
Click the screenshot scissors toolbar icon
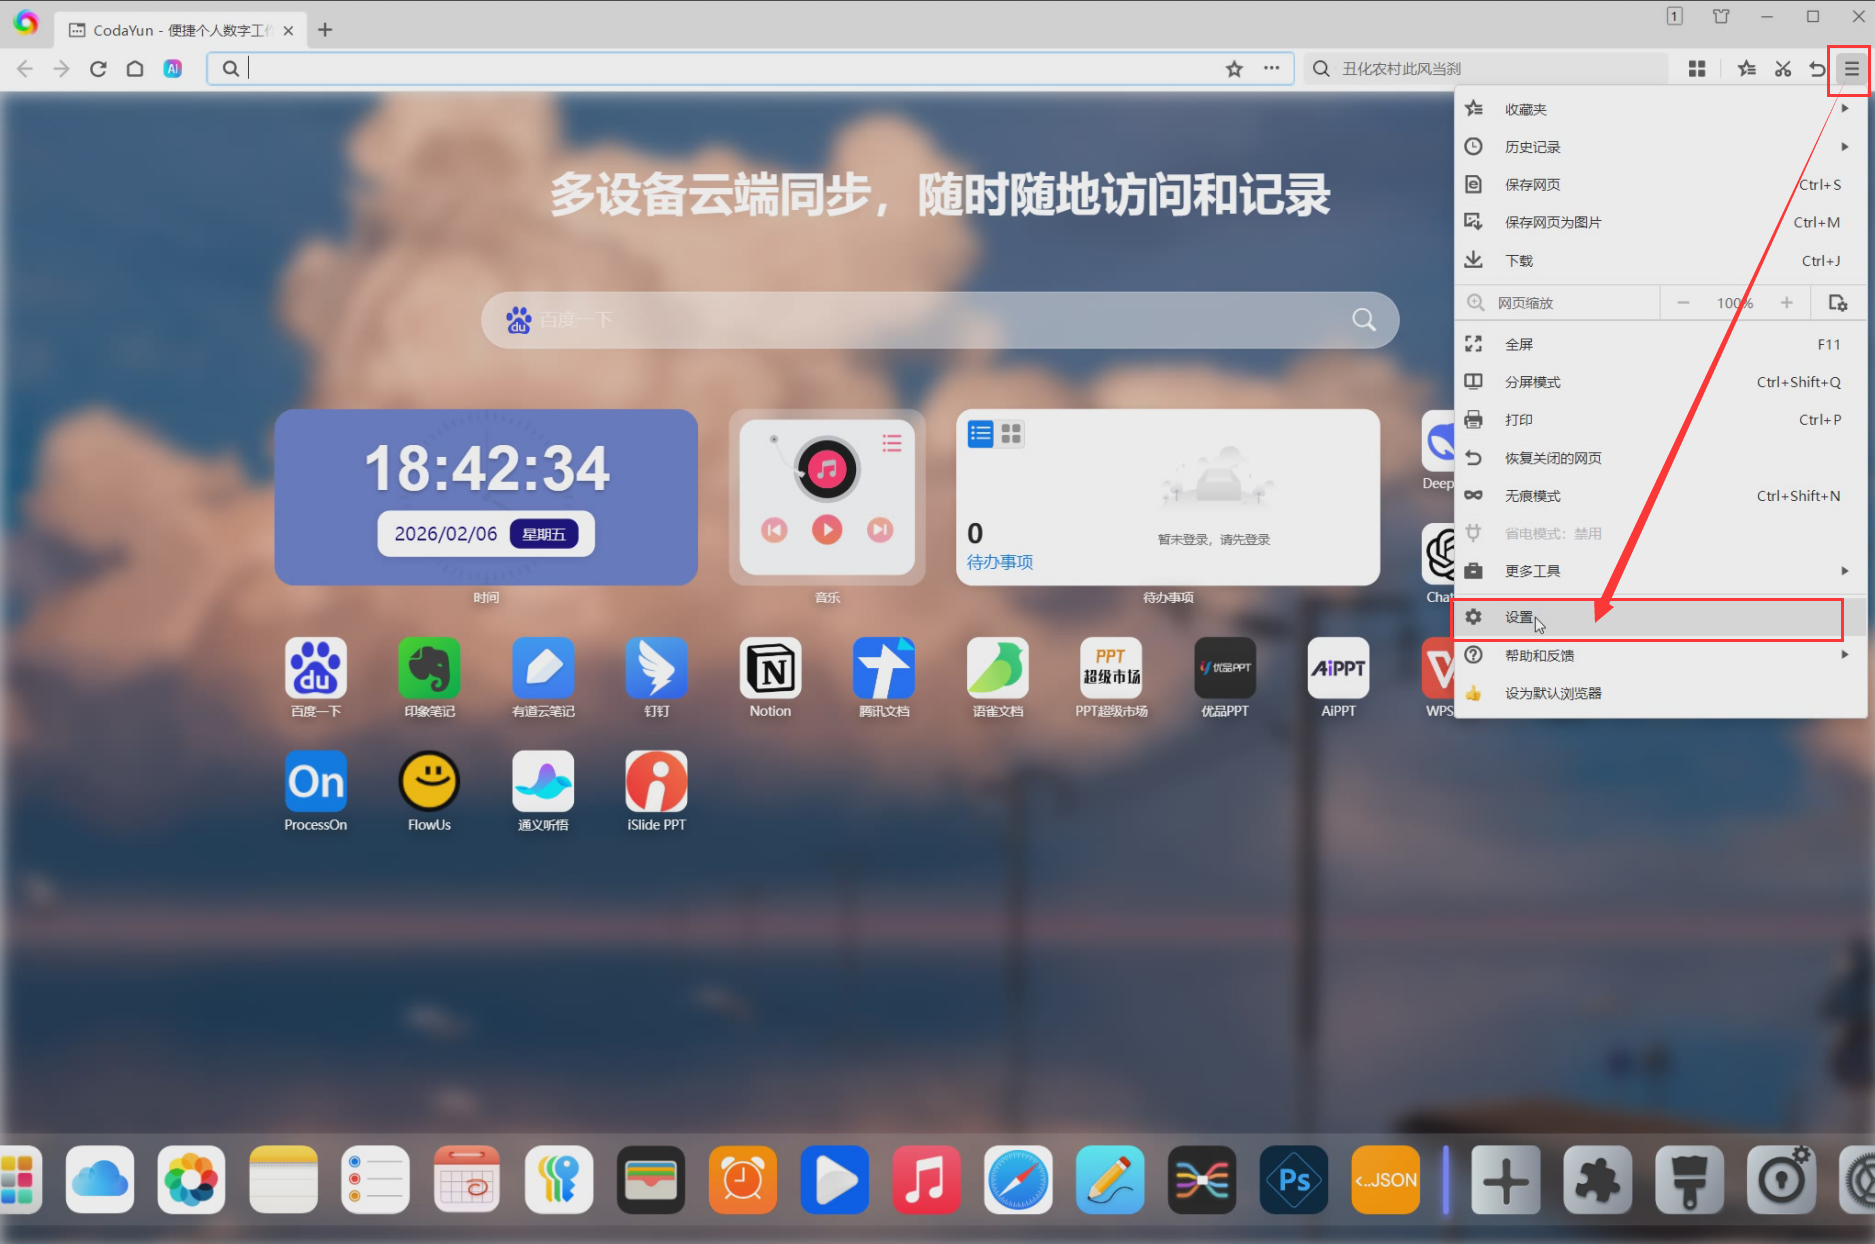[x=1782, y=69]
